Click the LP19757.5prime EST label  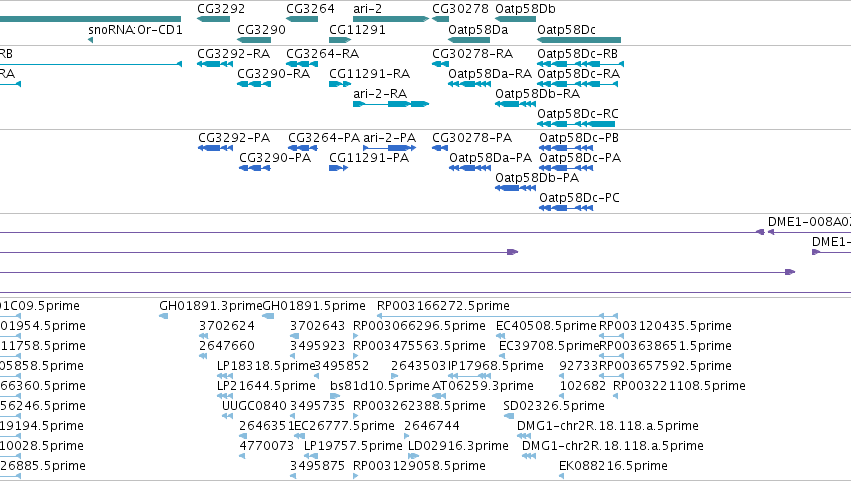coord(353,447)
